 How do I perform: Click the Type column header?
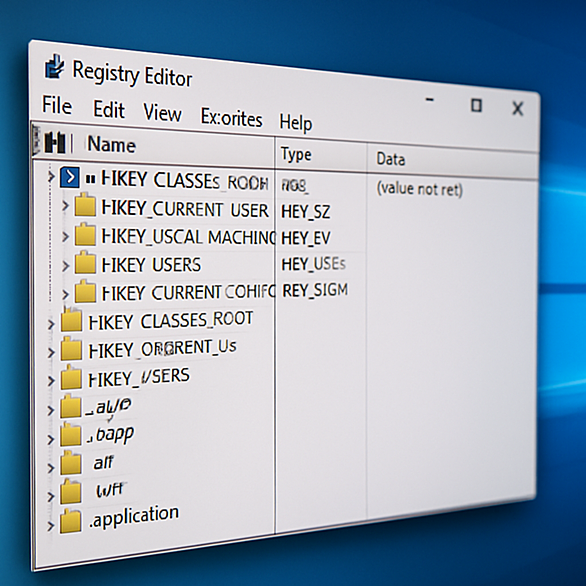coord(296,154)
